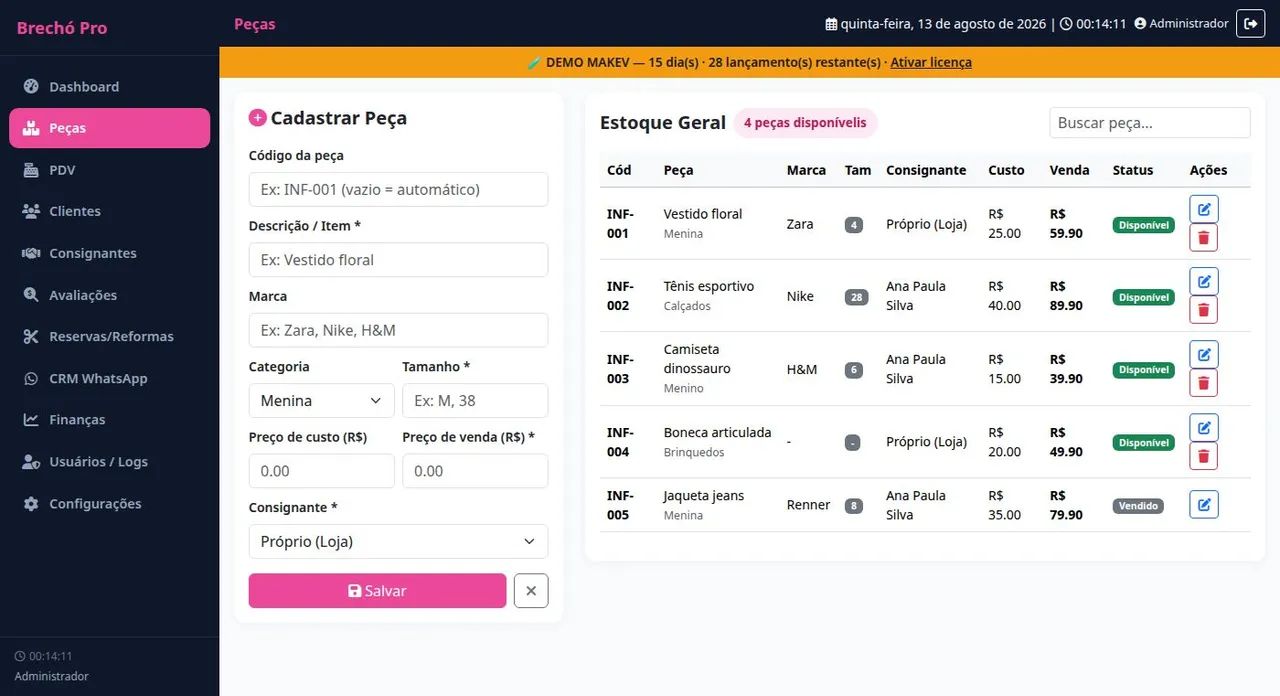Edit the Camiseta dinossauro item INF-003
Viewport: 1280px width, 696px height.
pyautogui.click(x=1204, y=354)
